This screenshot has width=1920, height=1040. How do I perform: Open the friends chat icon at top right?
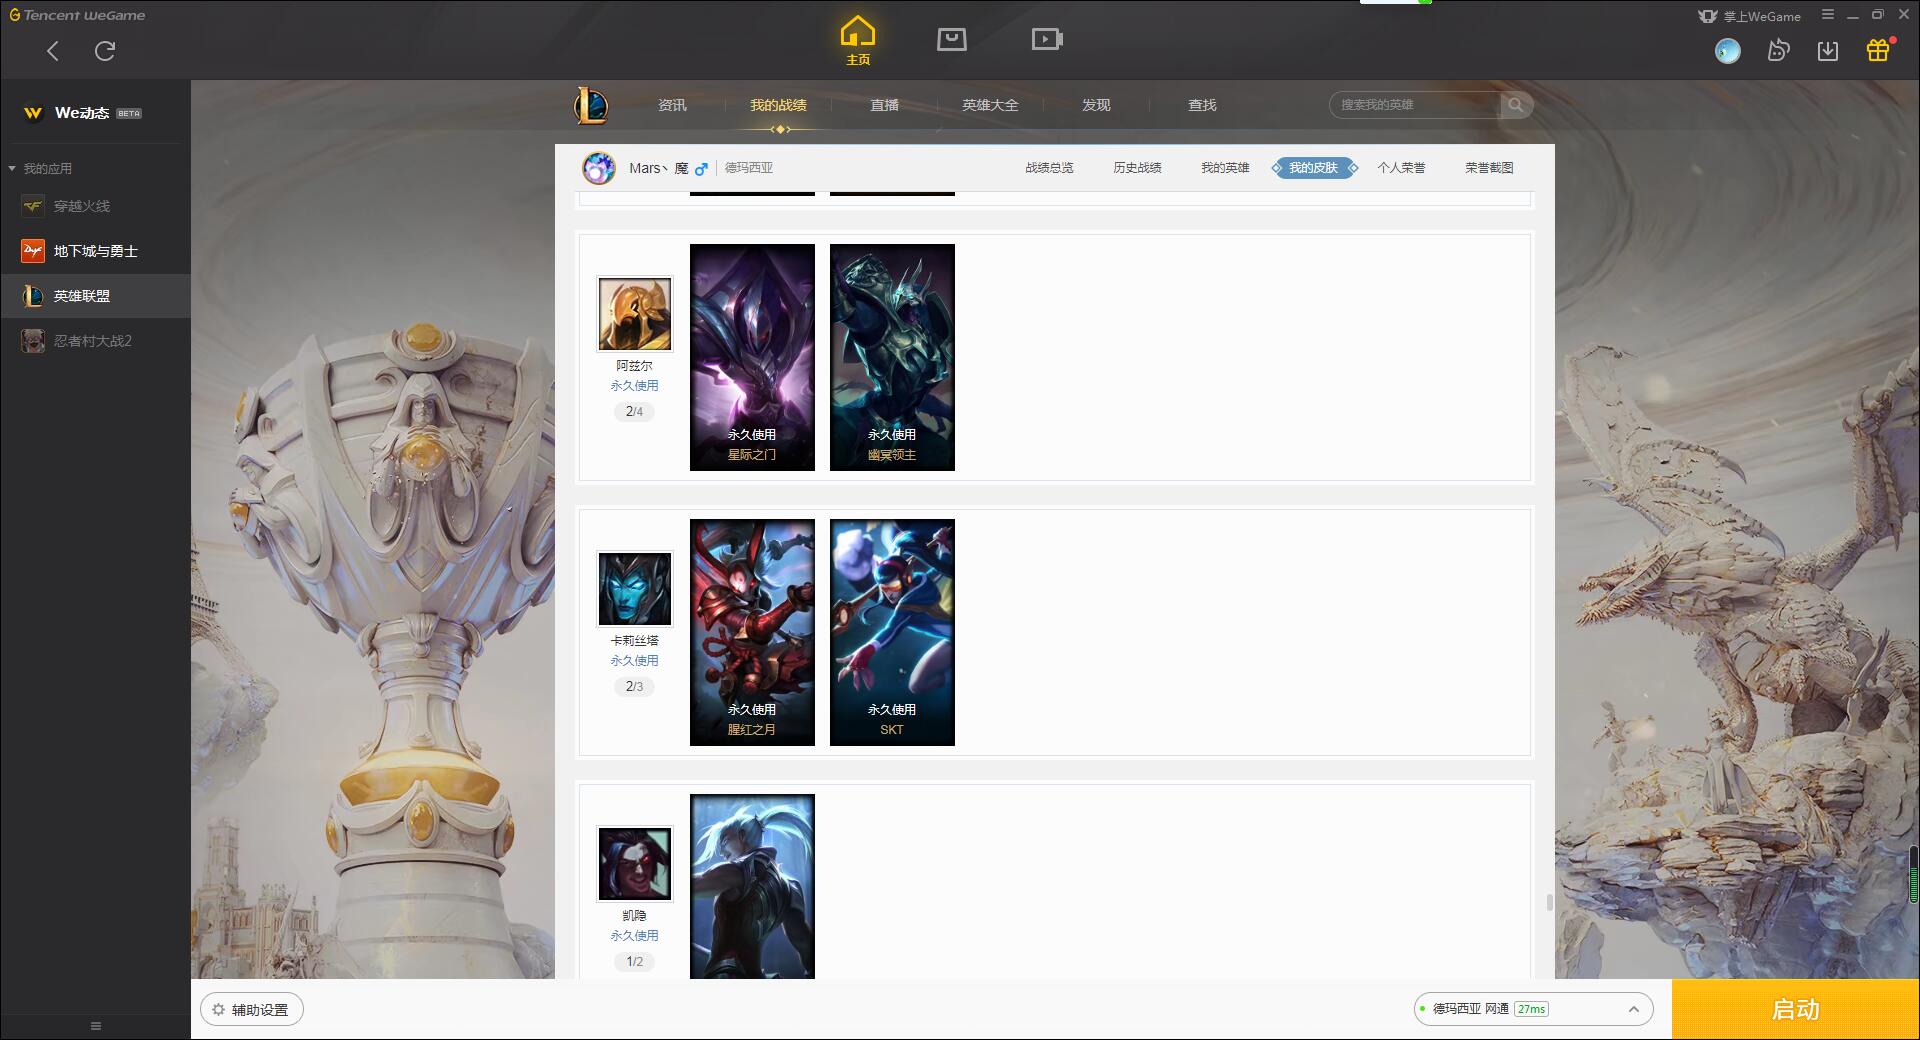point(1778,50)
